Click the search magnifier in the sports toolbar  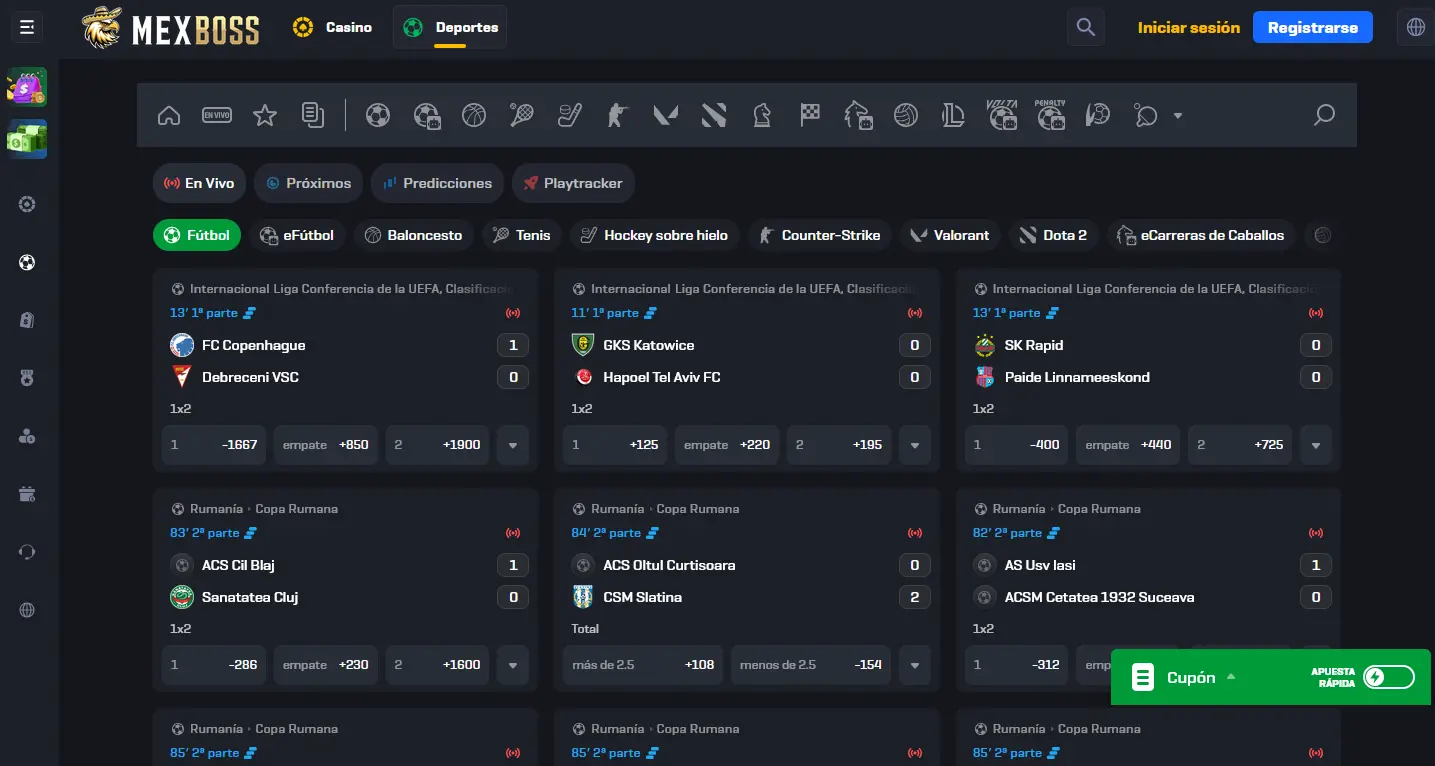(1324, 116)
